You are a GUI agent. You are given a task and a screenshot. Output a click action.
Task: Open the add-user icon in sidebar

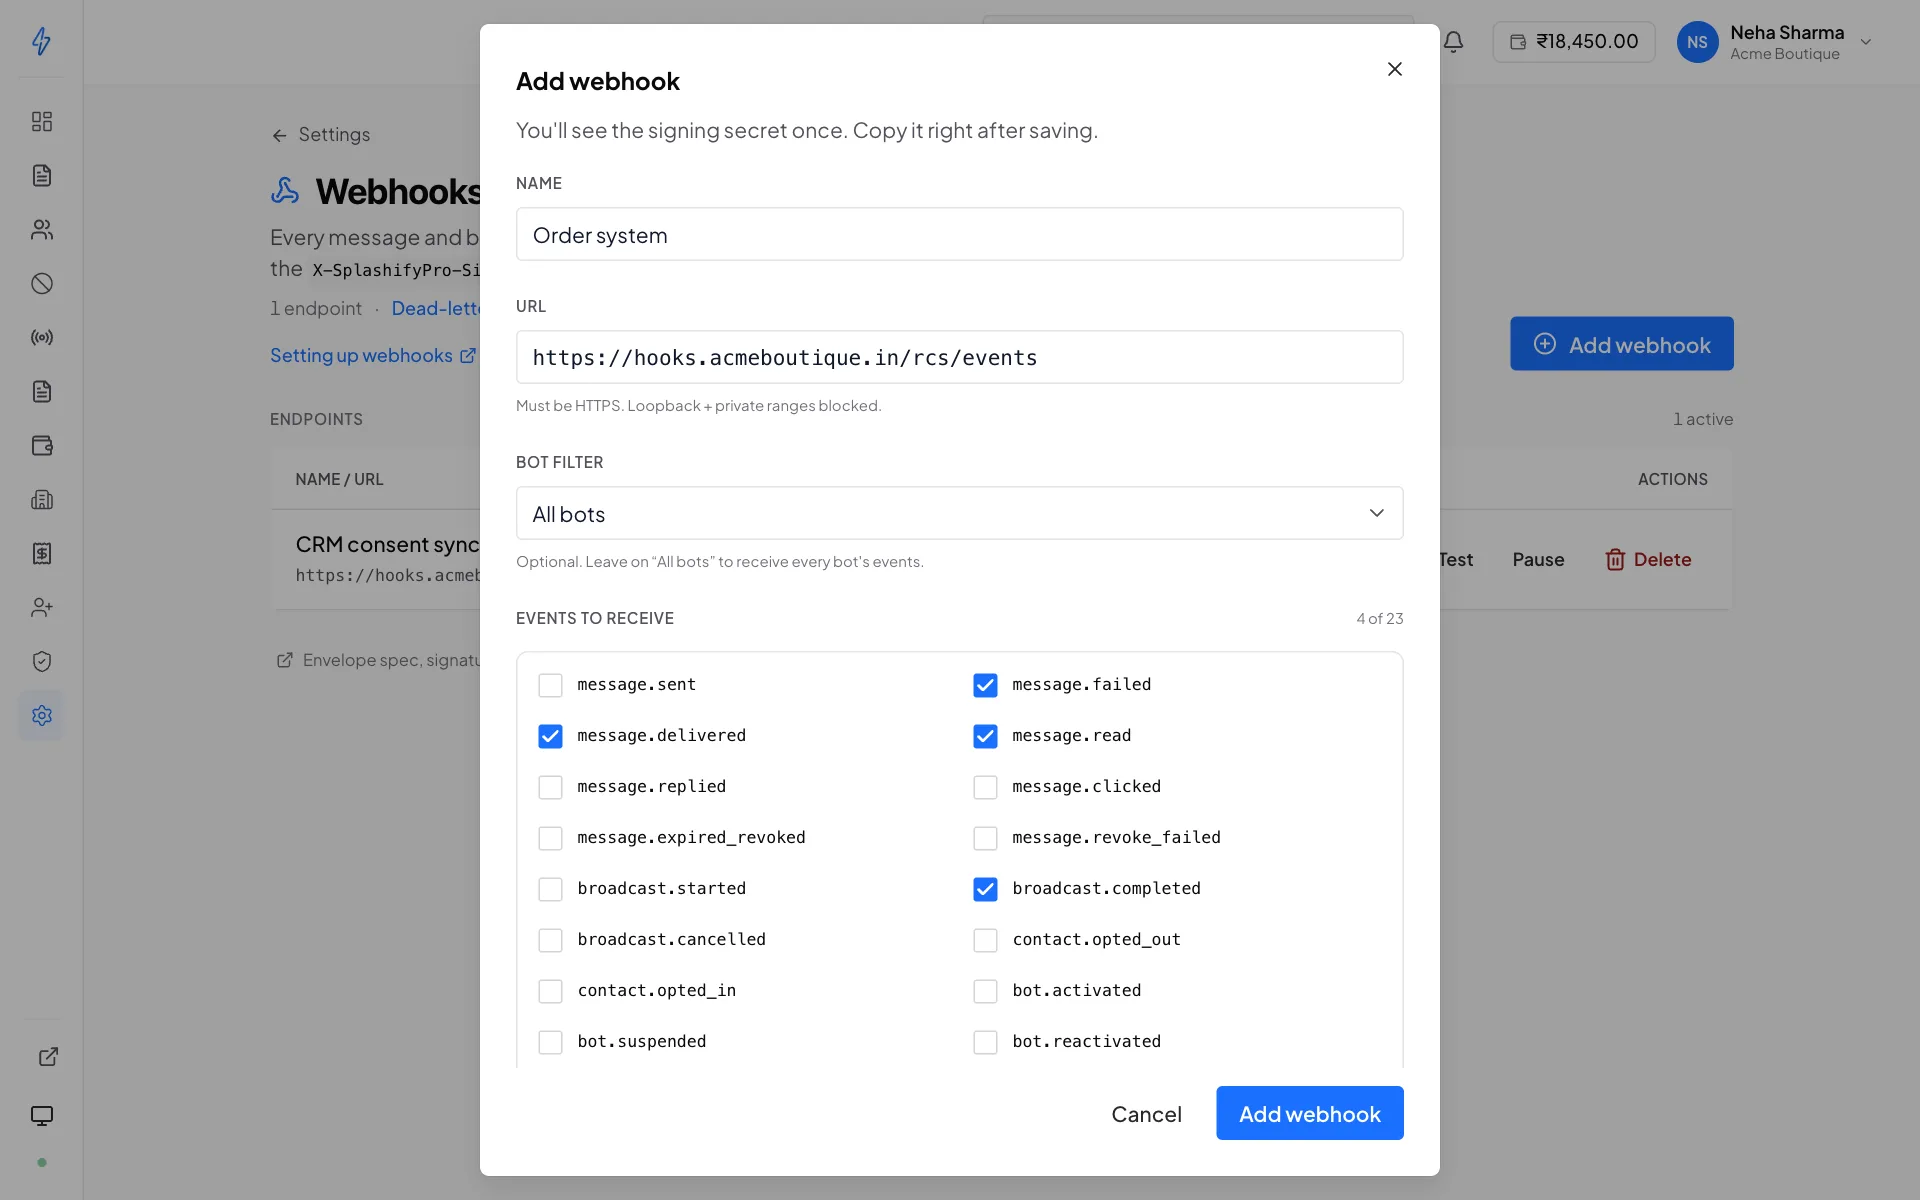42,608
